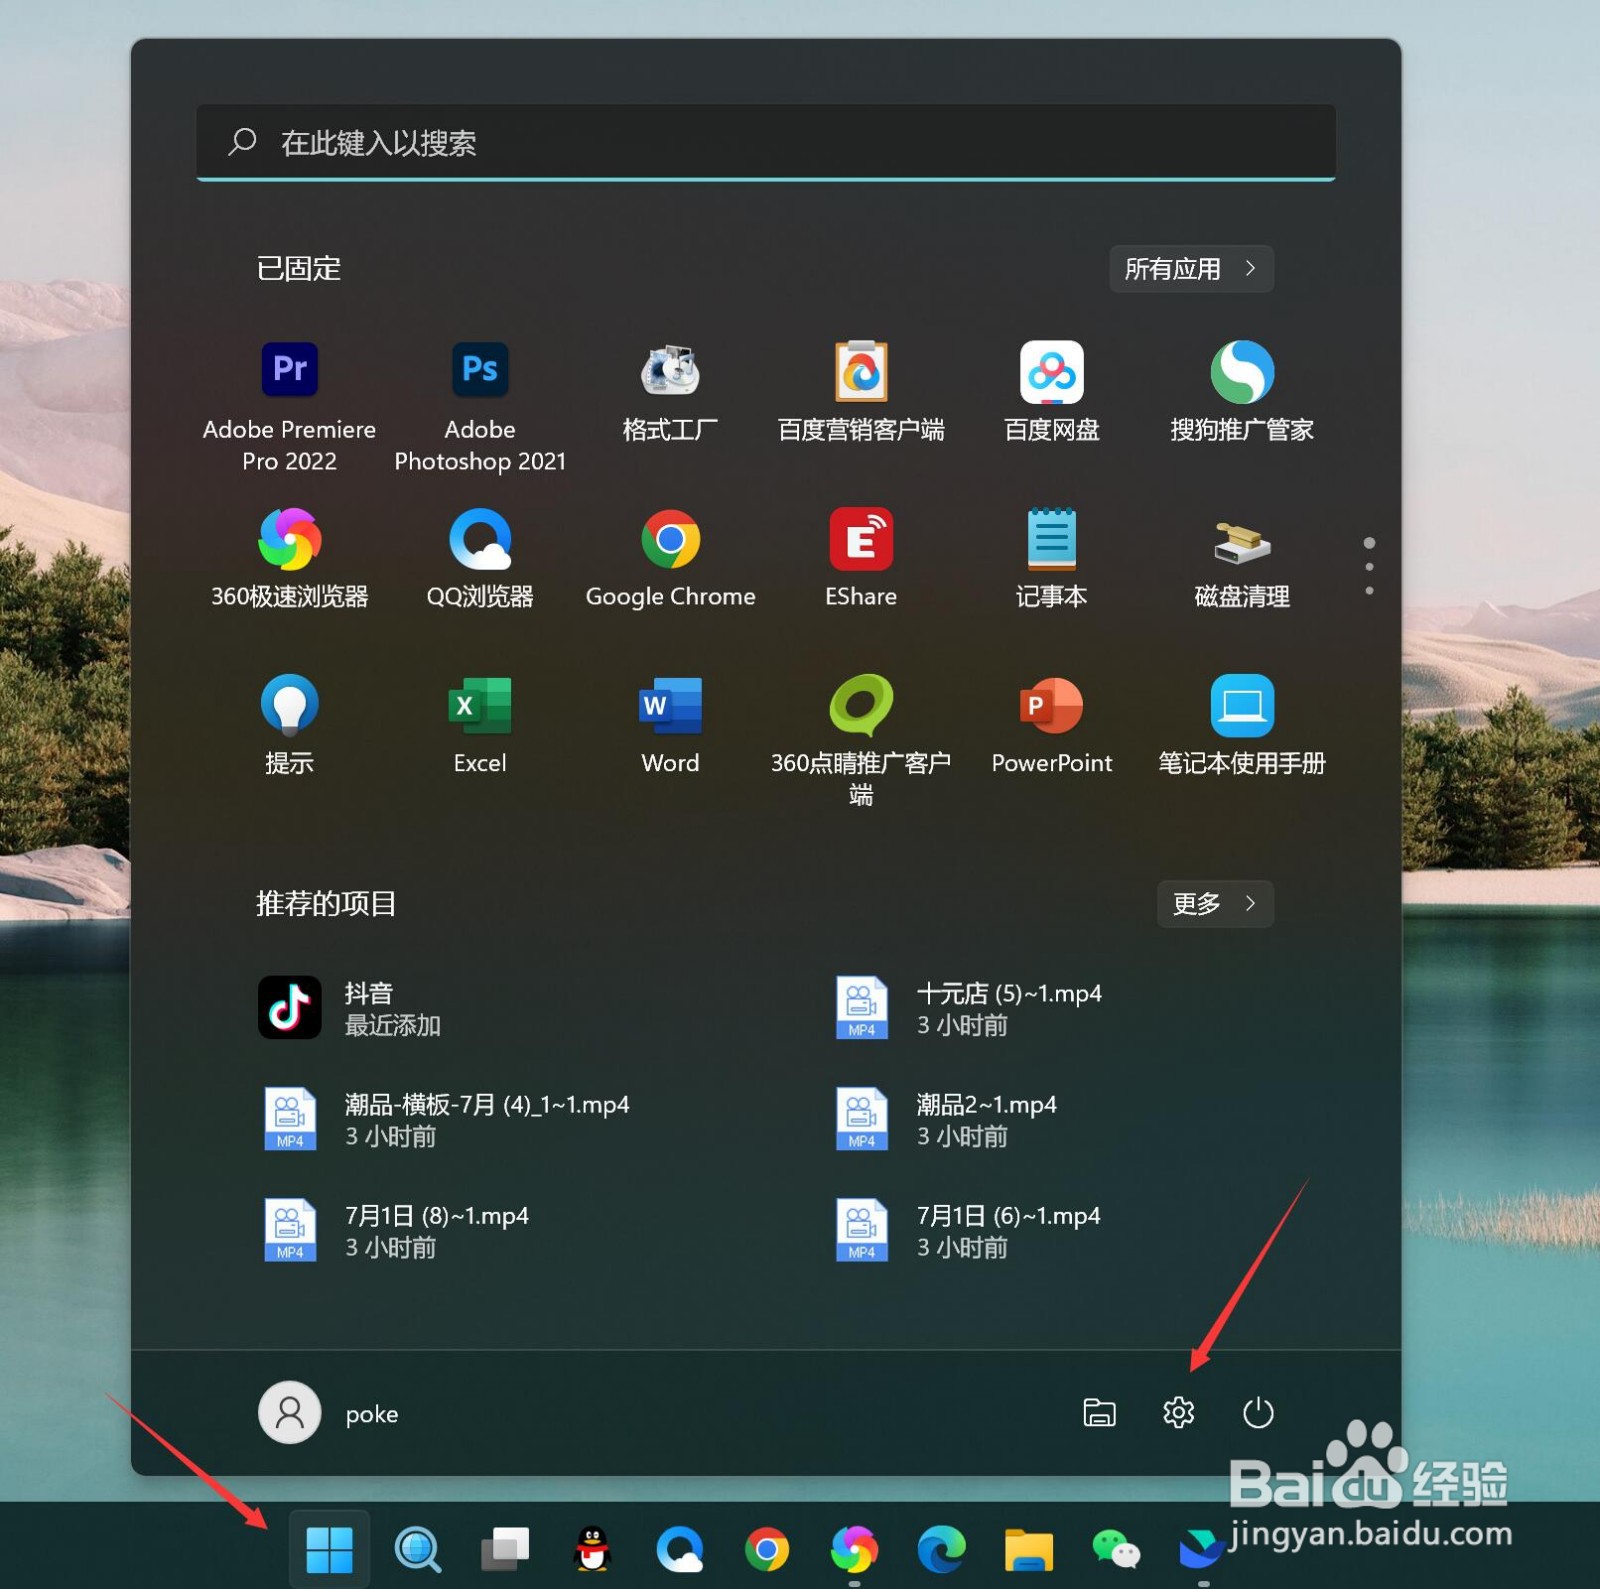Open WeChat on the taskbar
1600x1589 pixels.
(x=1116, y=1549)
